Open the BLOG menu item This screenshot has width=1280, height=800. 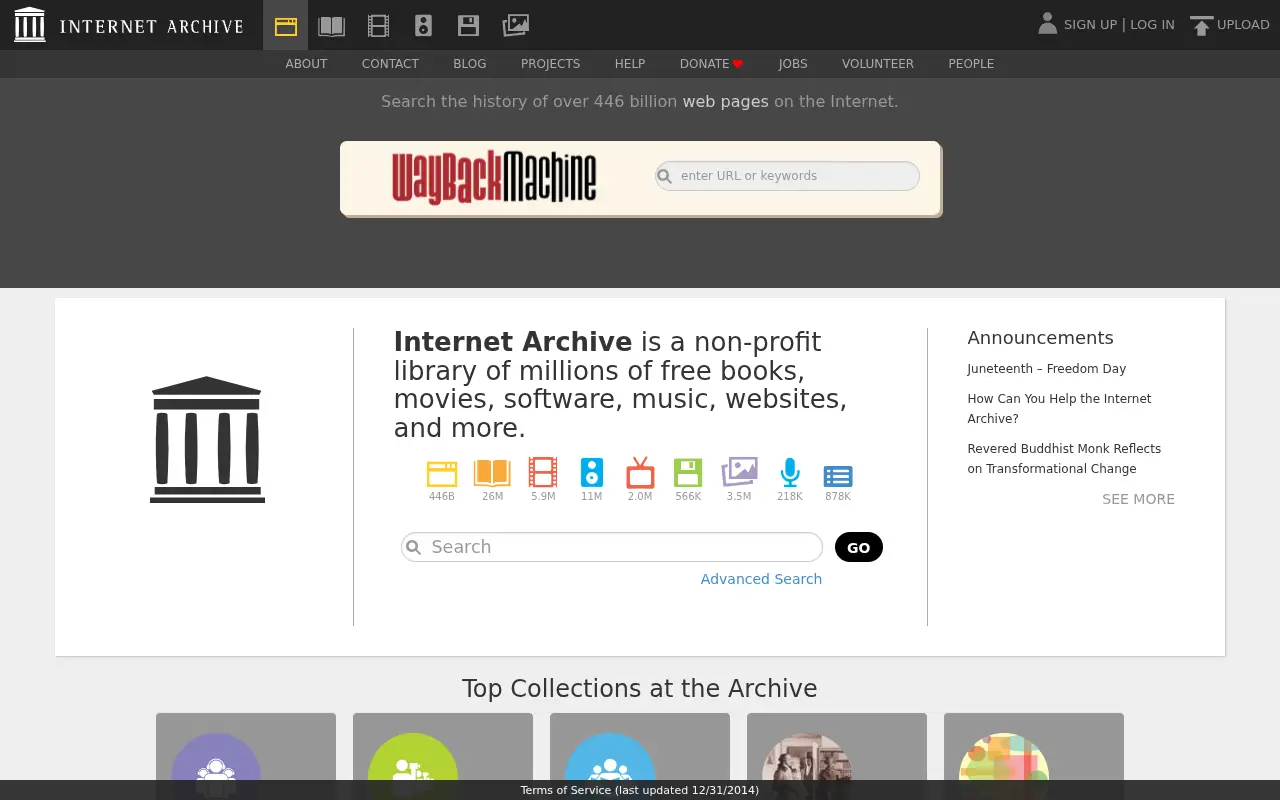click(x=470, y=64)
